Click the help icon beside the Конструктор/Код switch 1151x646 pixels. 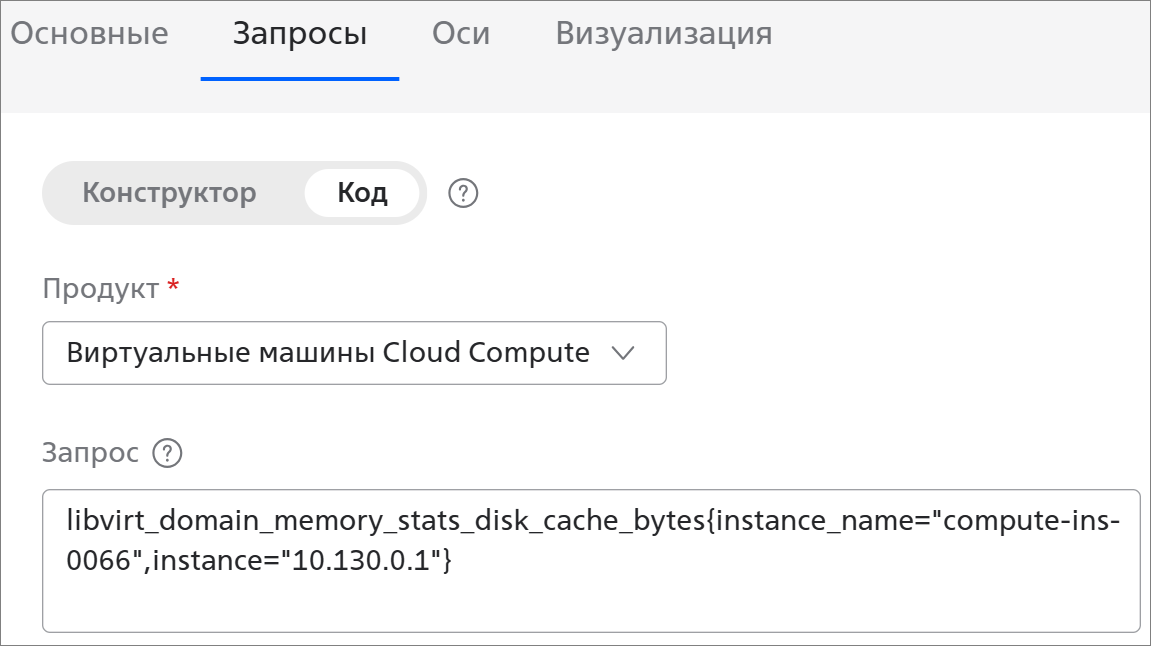tap(462, 193)
